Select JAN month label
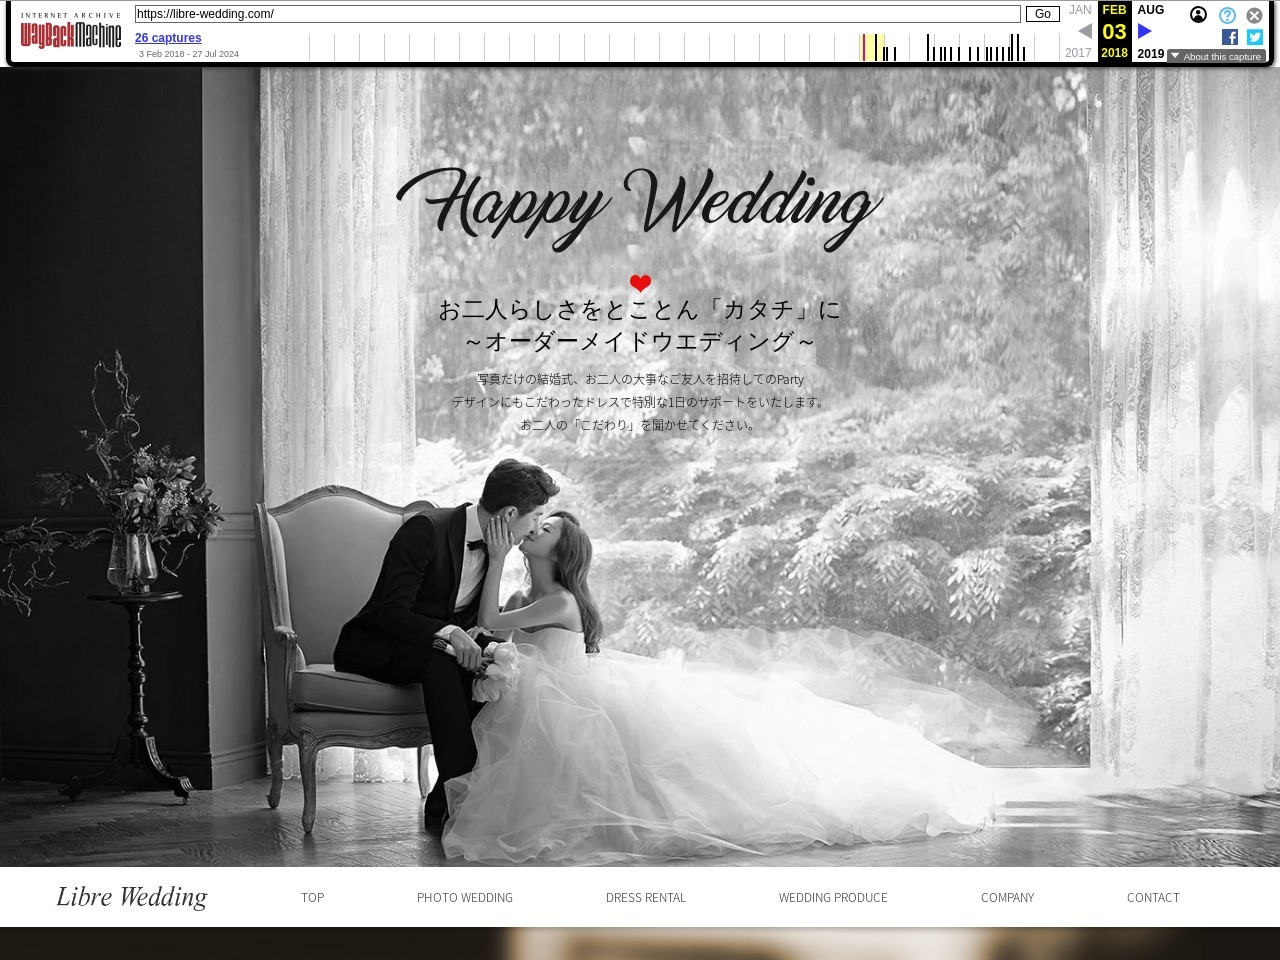The height and width of the screenshot is (960, 1280). (1080, 10)
